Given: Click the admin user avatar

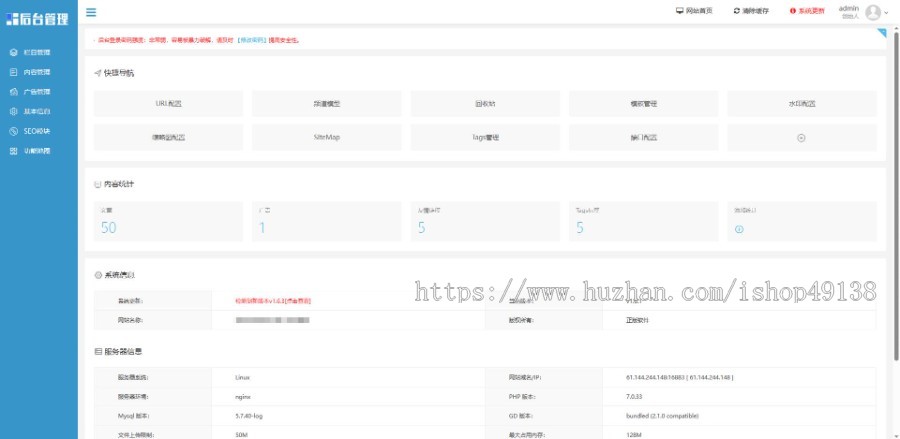Looking at the screenshot, I should 873,12.
